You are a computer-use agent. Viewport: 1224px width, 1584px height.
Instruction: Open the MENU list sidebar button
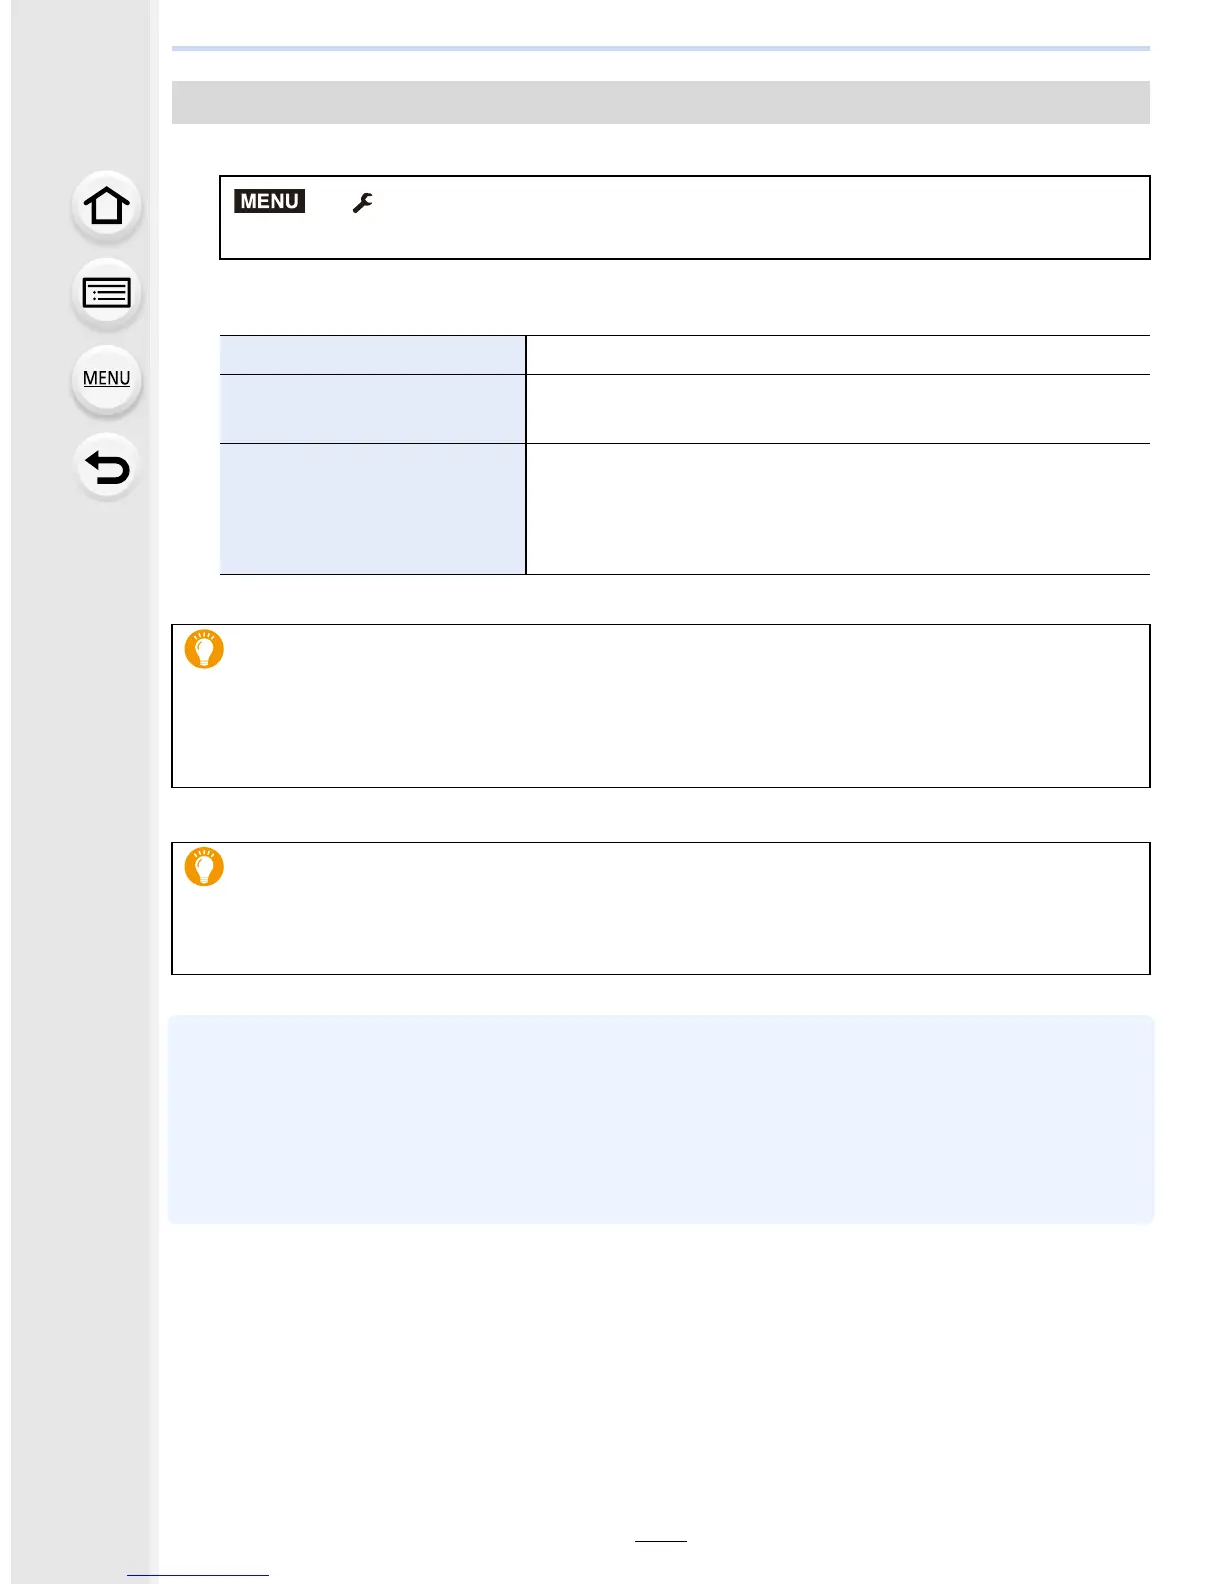(106, 379)
